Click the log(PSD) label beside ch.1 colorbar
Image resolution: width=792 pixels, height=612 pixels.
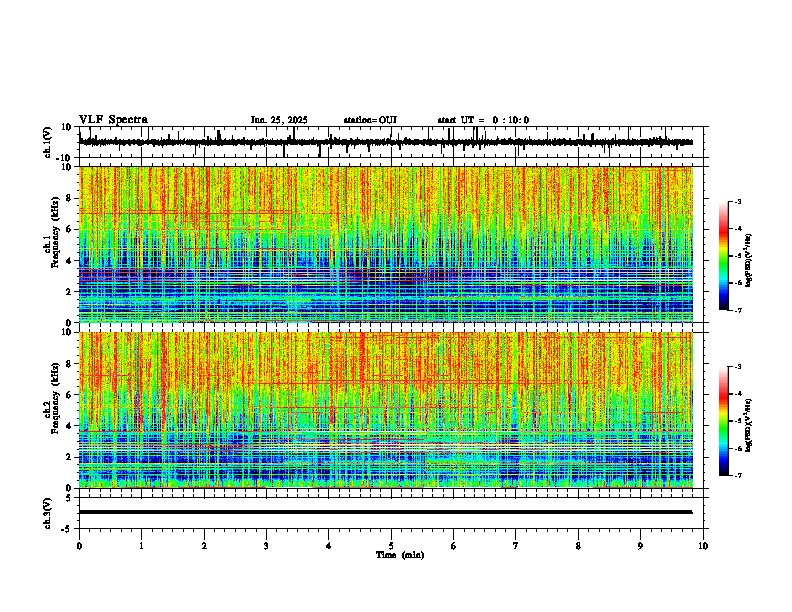(749, 261)
